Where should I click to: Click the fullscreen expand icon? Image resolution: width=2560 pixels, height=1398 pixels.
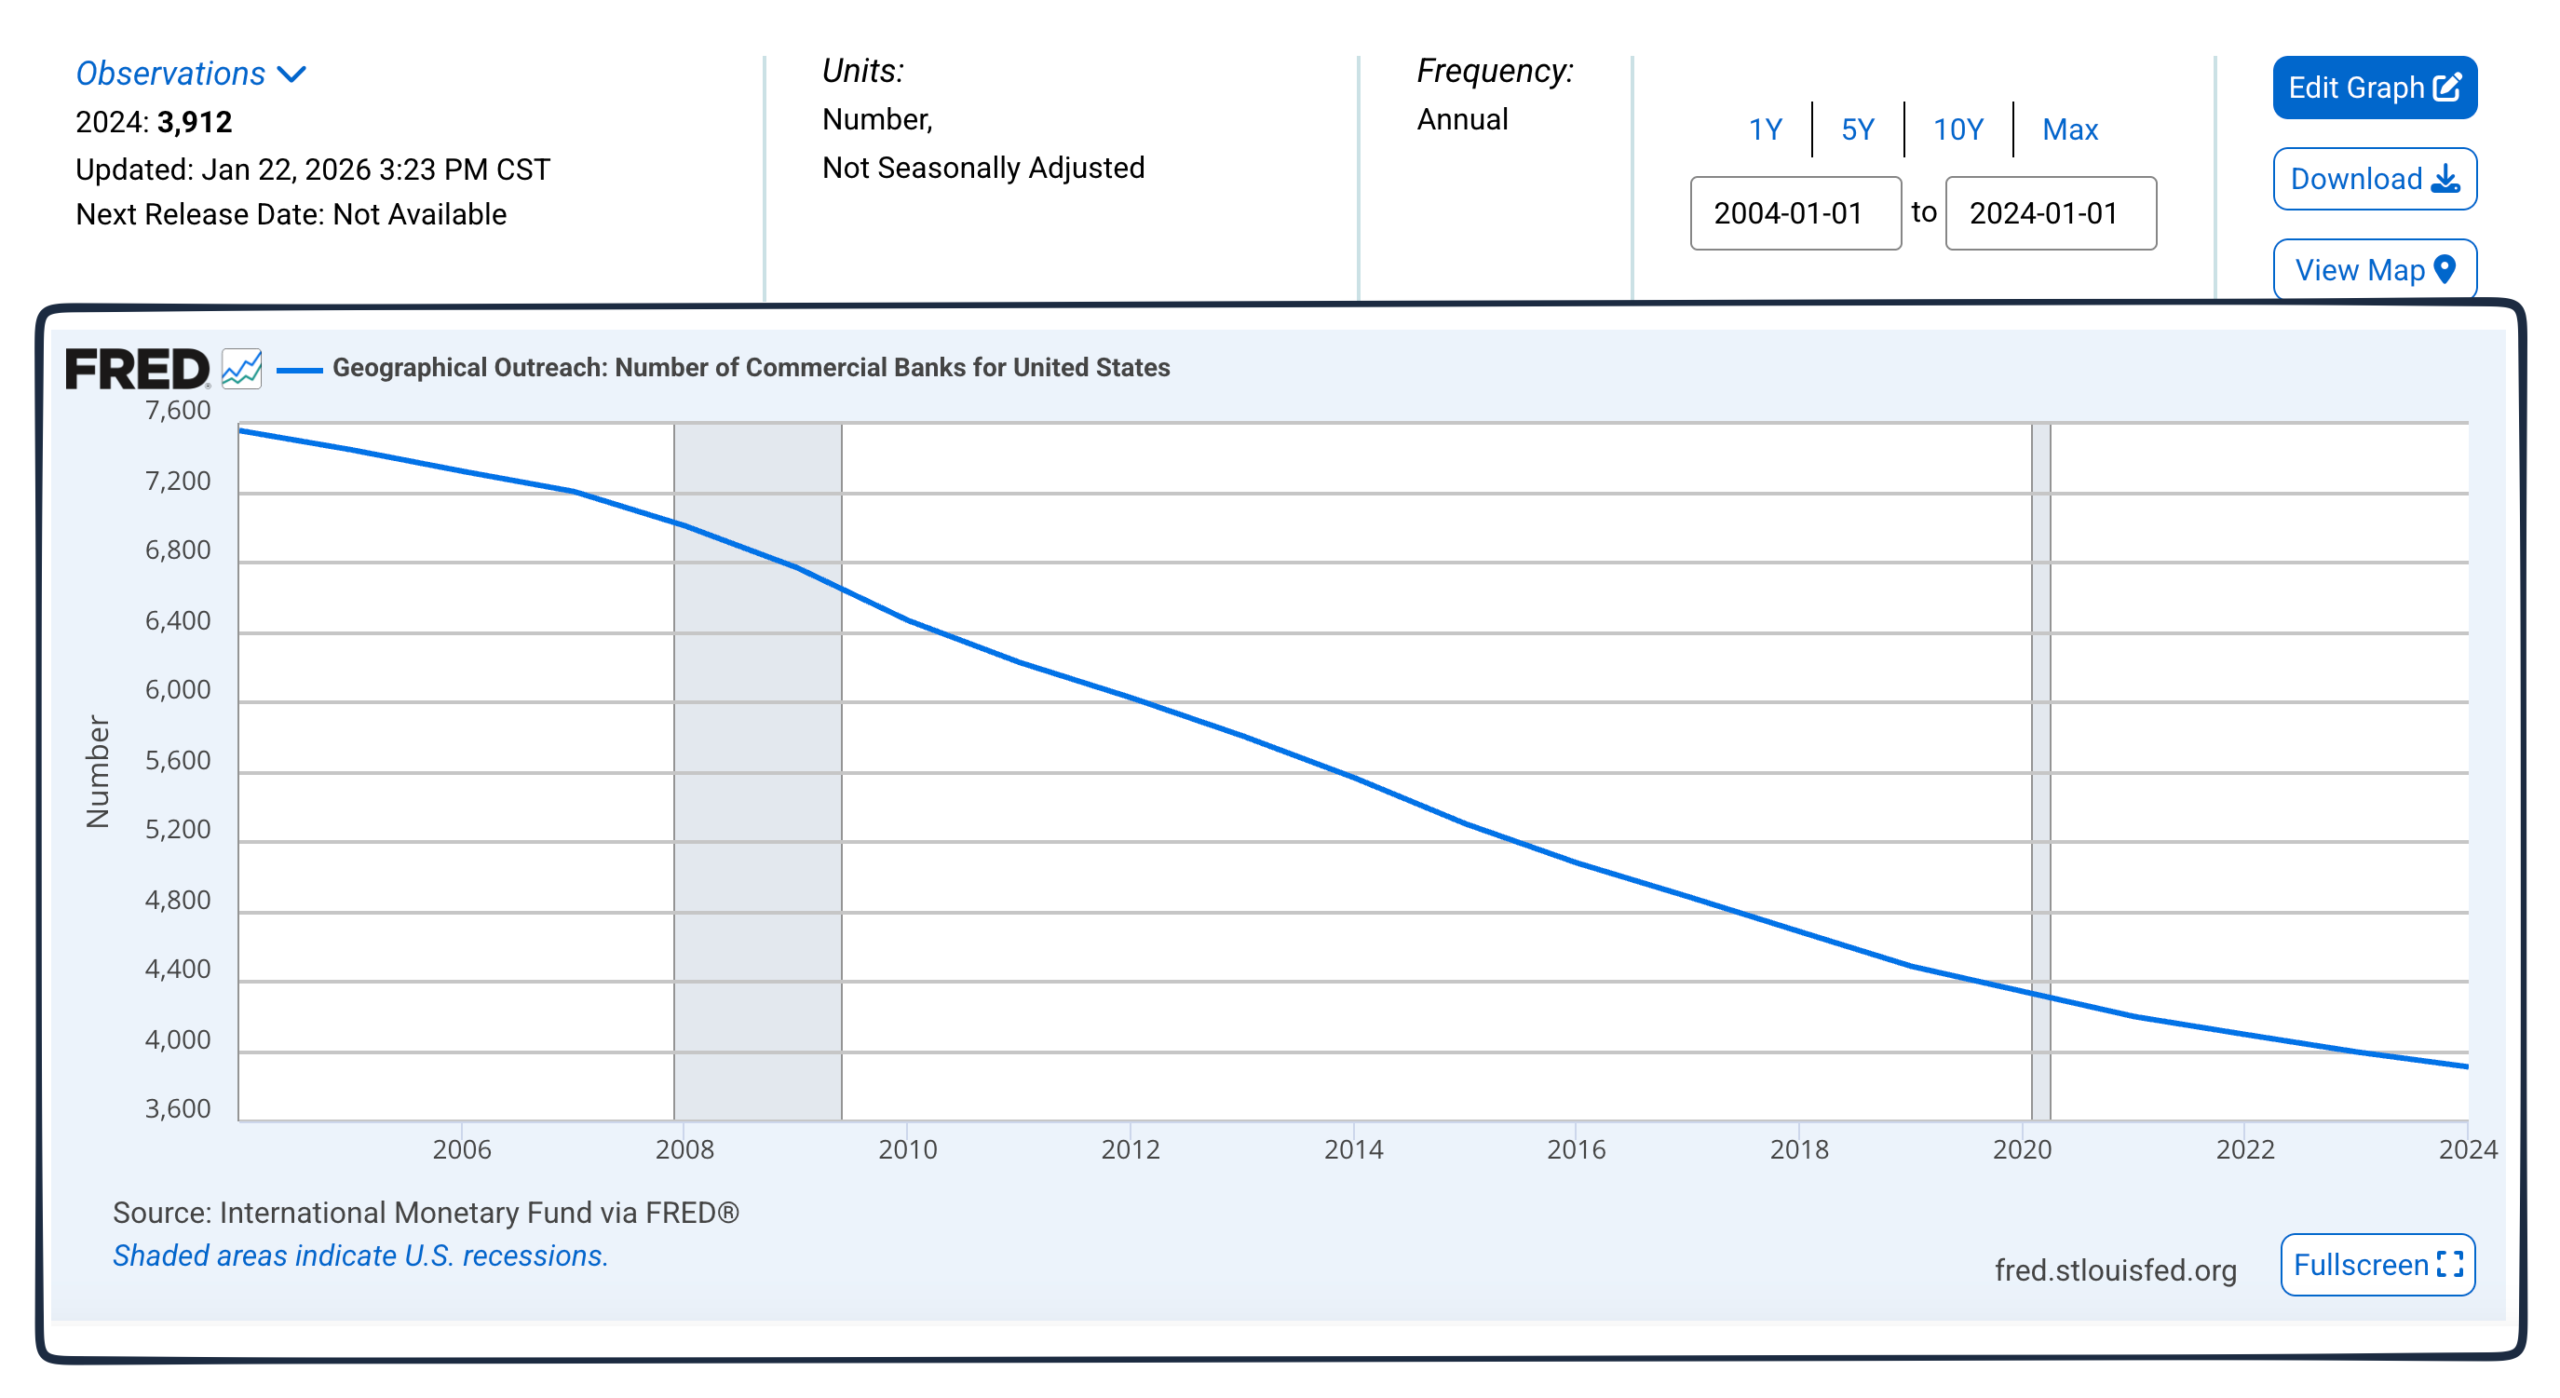pos(2450,1265)
